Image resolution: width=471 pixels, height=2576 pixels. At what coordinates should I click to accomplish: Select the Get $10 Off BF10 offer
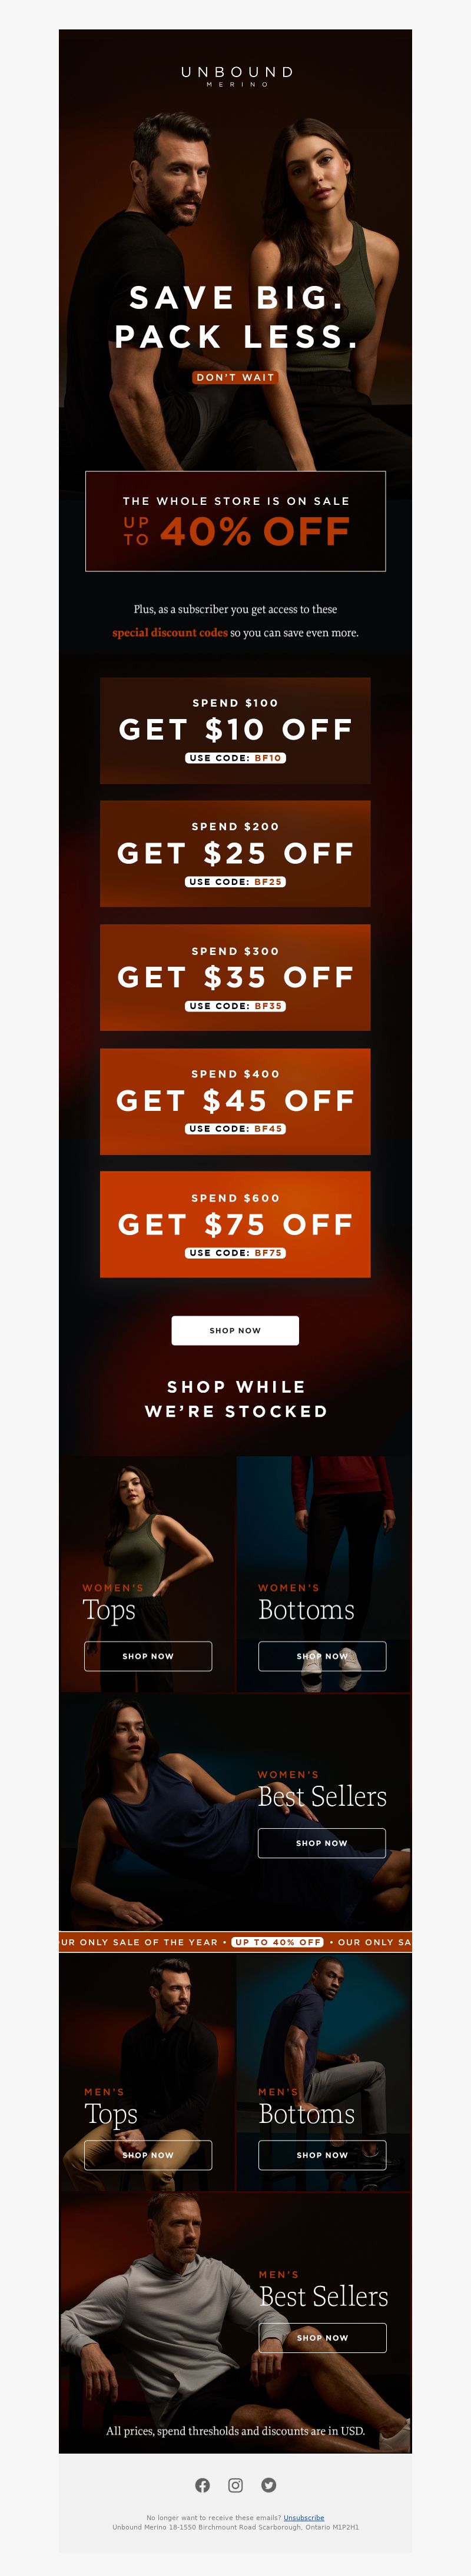click(x=235, y=730)
